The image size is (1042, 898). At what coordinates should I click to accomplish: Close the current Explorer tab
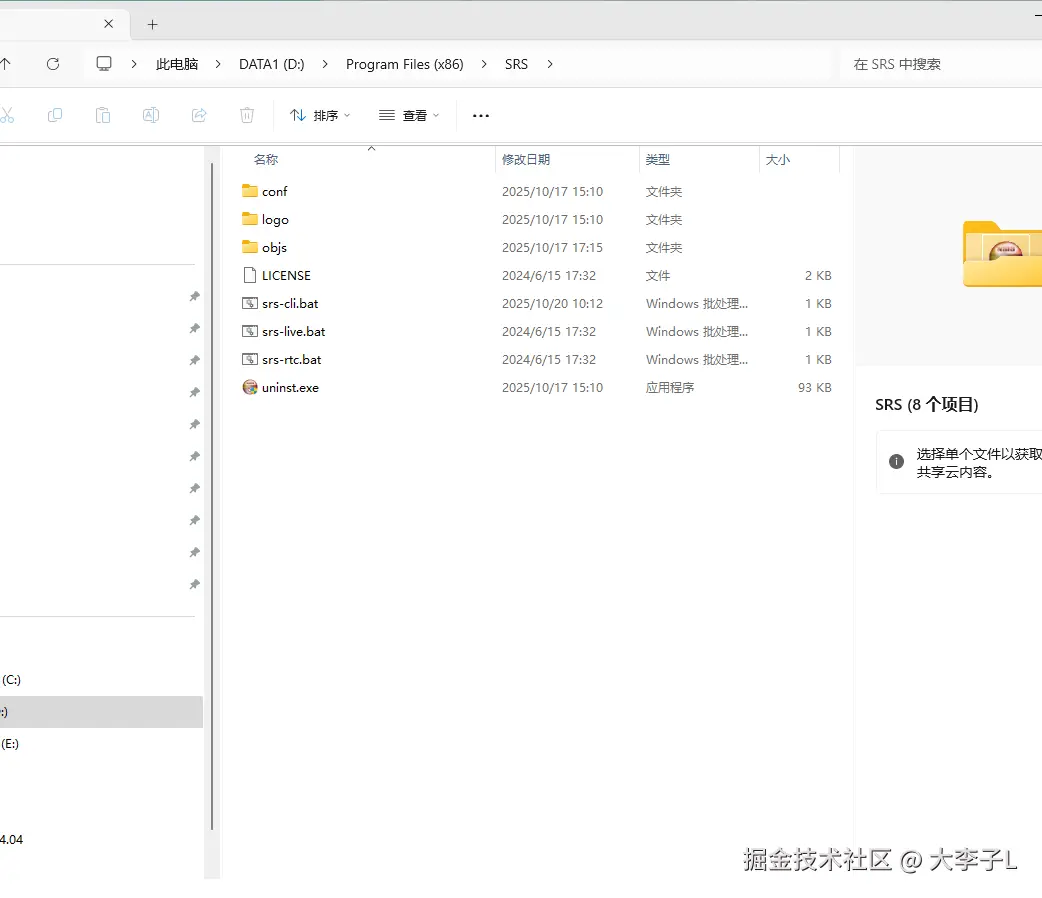pyautogui.click(x=109, y=24)
